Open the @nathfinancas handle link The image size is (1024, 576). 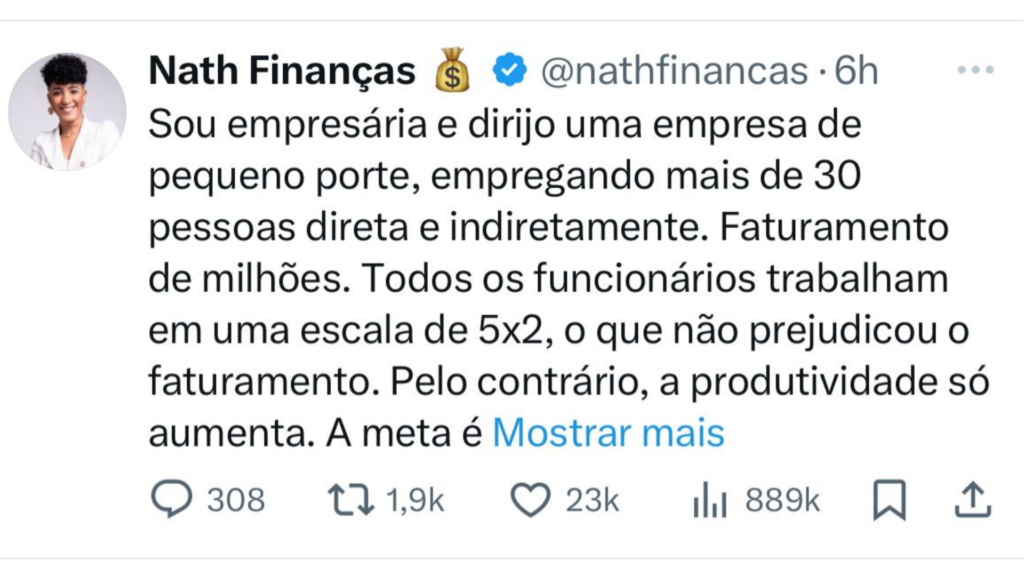(x=674, y=71)
